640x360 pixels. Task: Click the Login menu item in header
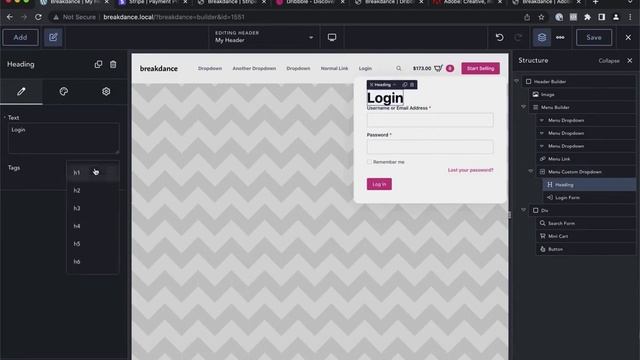365,69
